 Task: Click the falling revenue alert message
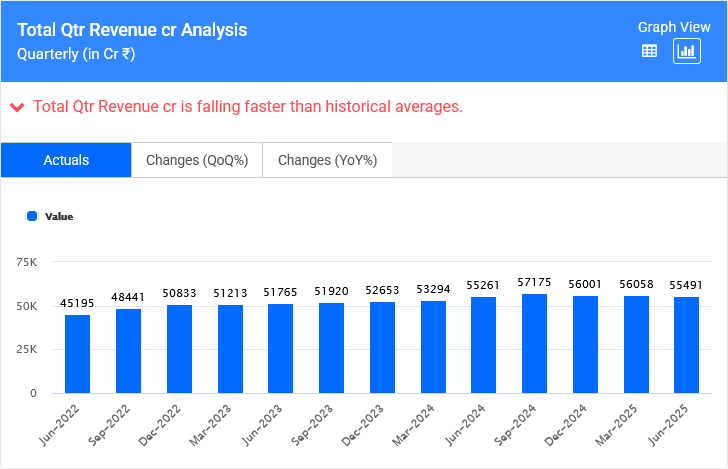coord(248,107)
